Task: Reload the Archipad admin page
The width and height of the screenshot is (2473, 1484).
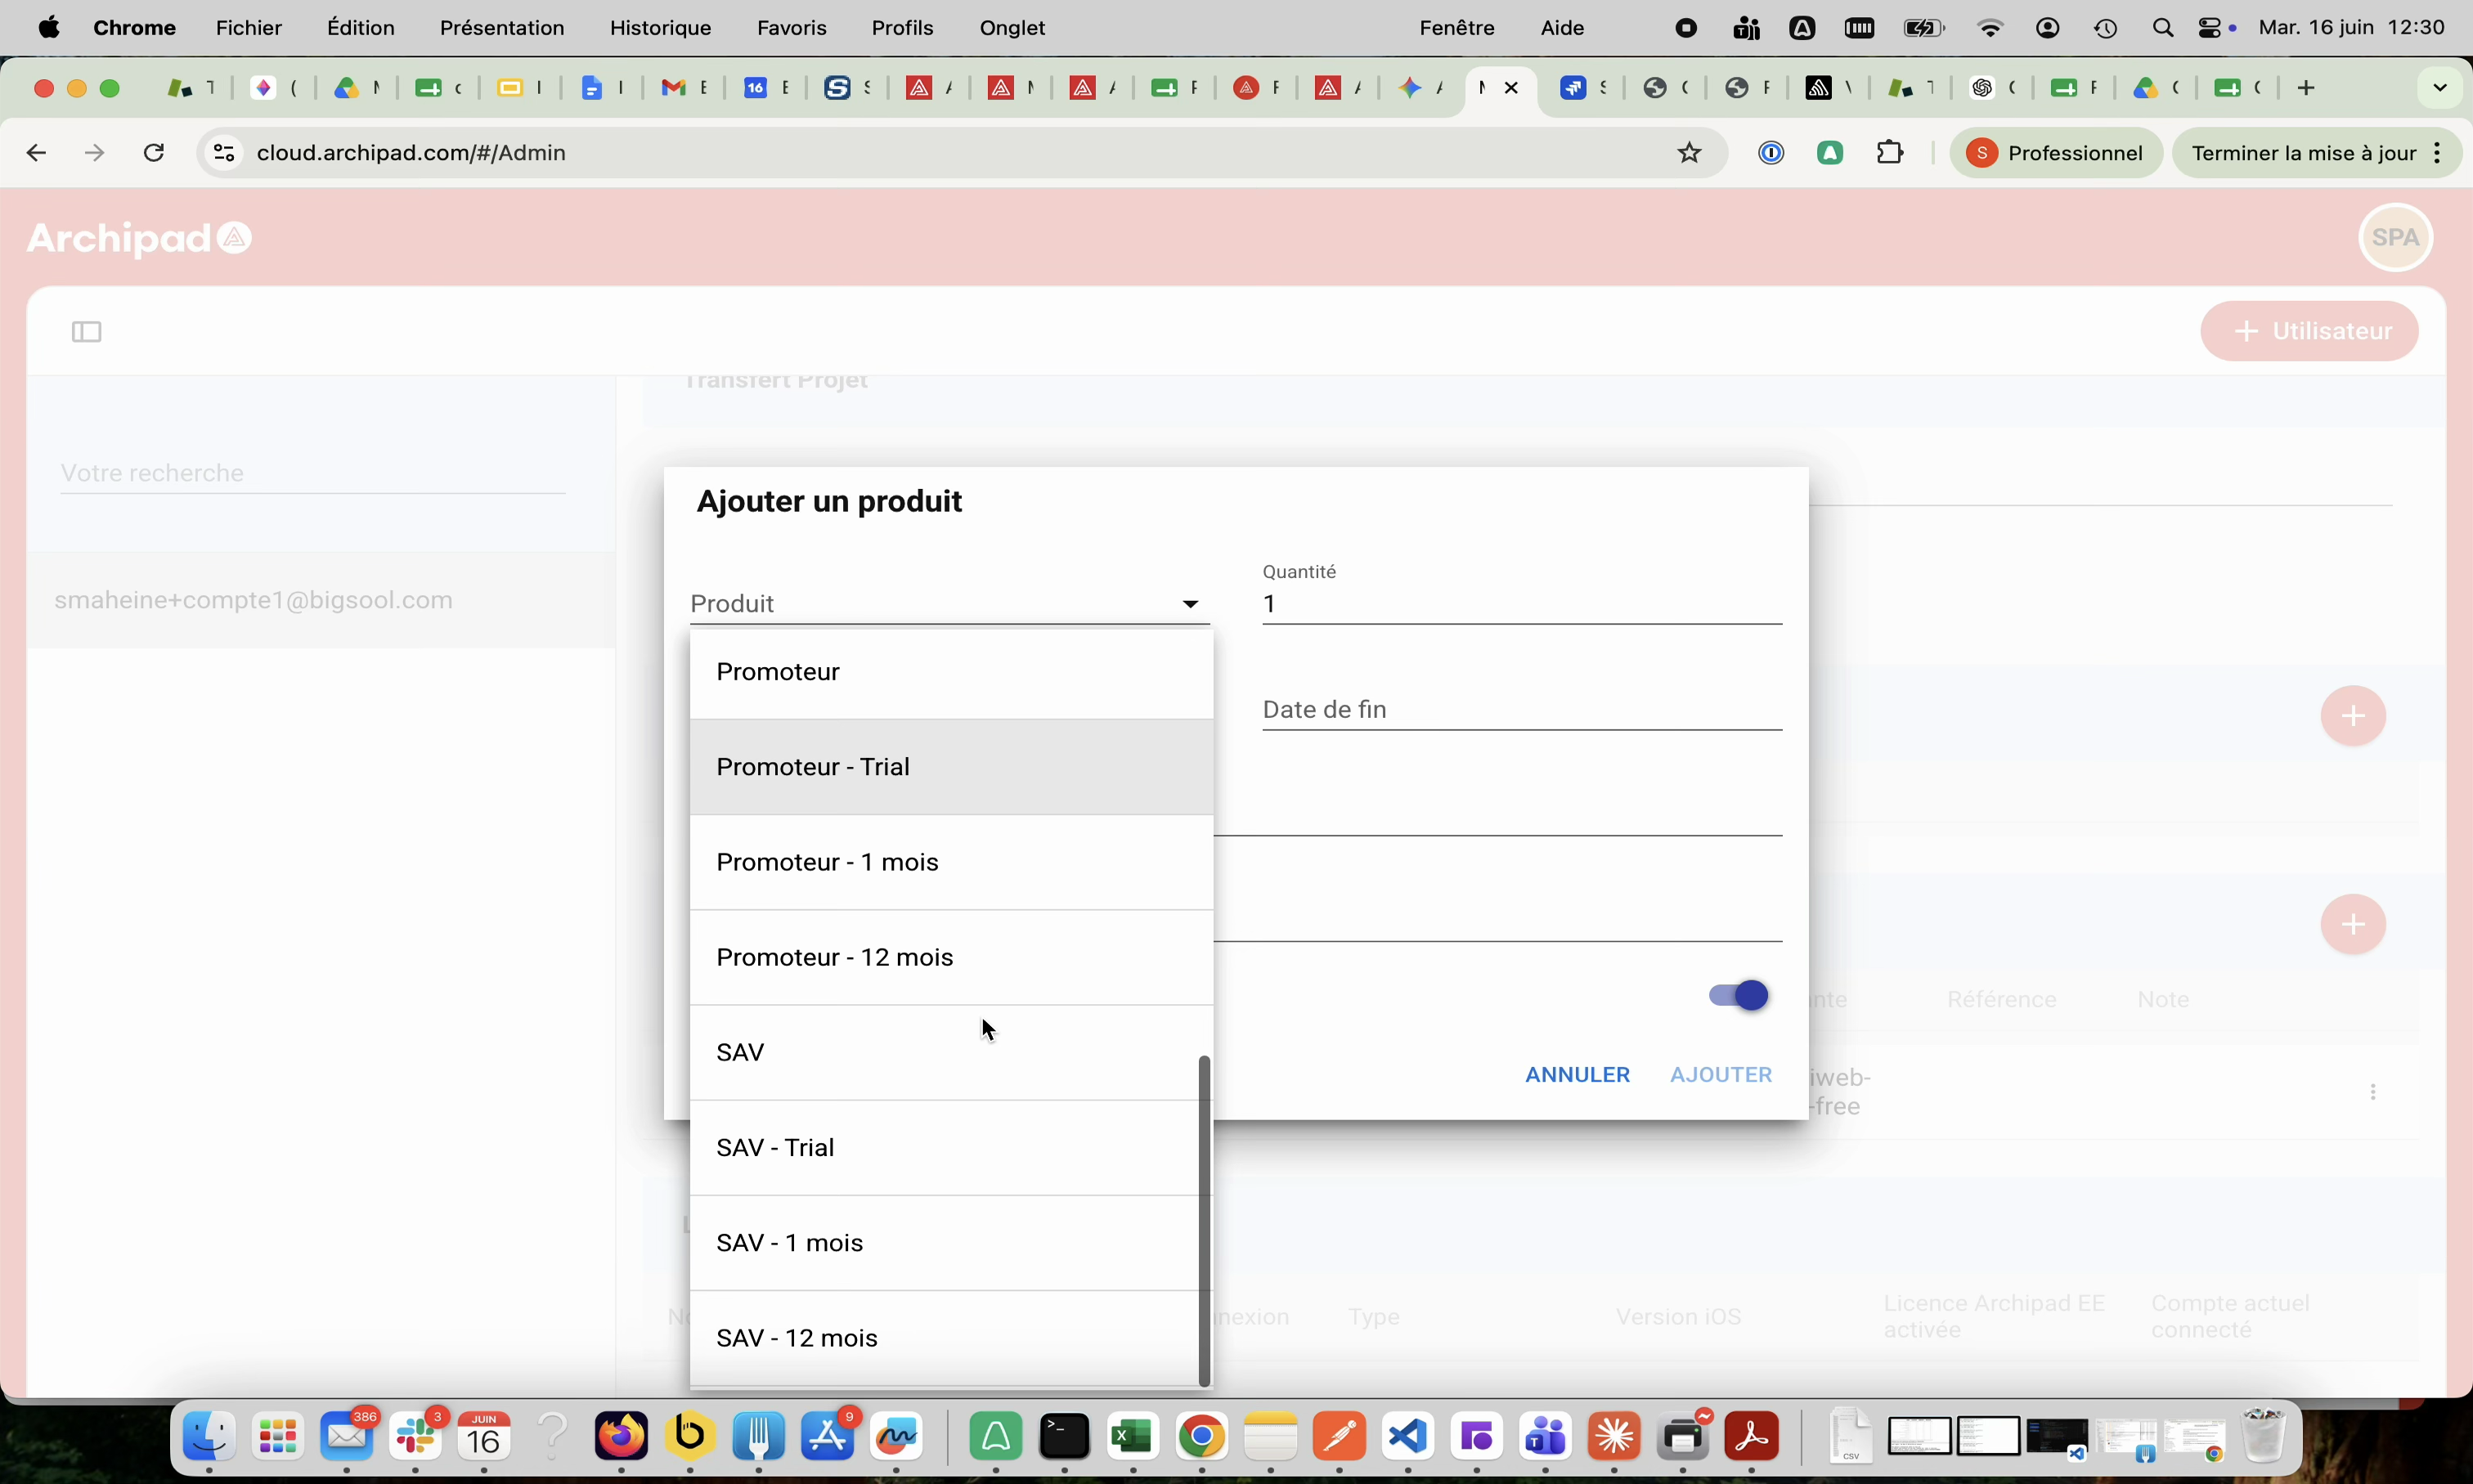Action: coord(154,153)
